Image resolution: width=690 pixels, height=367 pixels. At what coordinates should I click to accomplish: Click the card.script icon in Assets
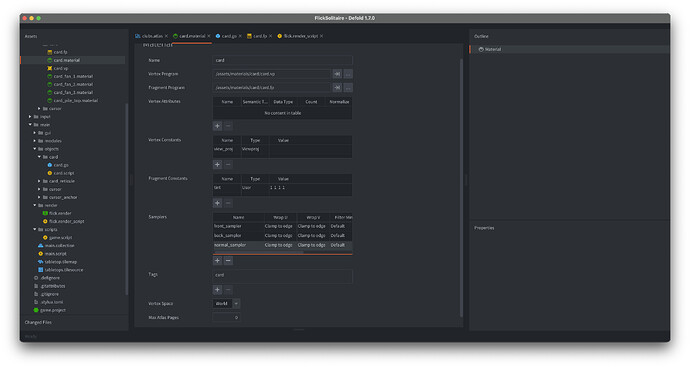[x=50, y=173]
